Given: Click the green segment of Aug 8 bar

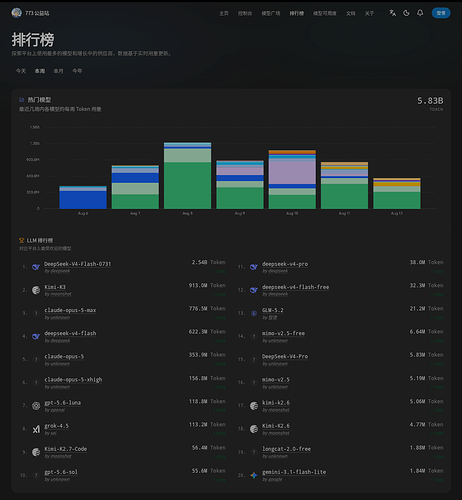Looking at the screenshot, I should pyautogui.click(x=187, y=185).
